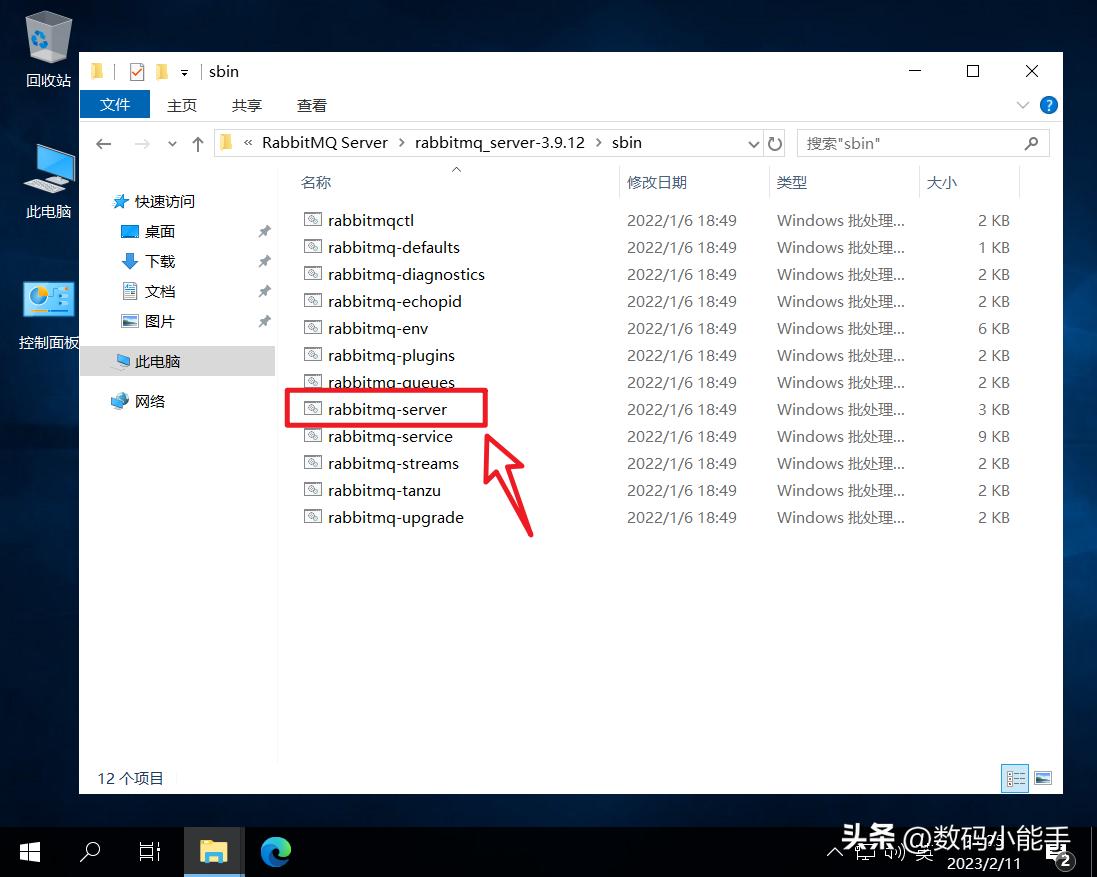
Task: Click the up arrow to go to parent folder
Action: [197, 143]
